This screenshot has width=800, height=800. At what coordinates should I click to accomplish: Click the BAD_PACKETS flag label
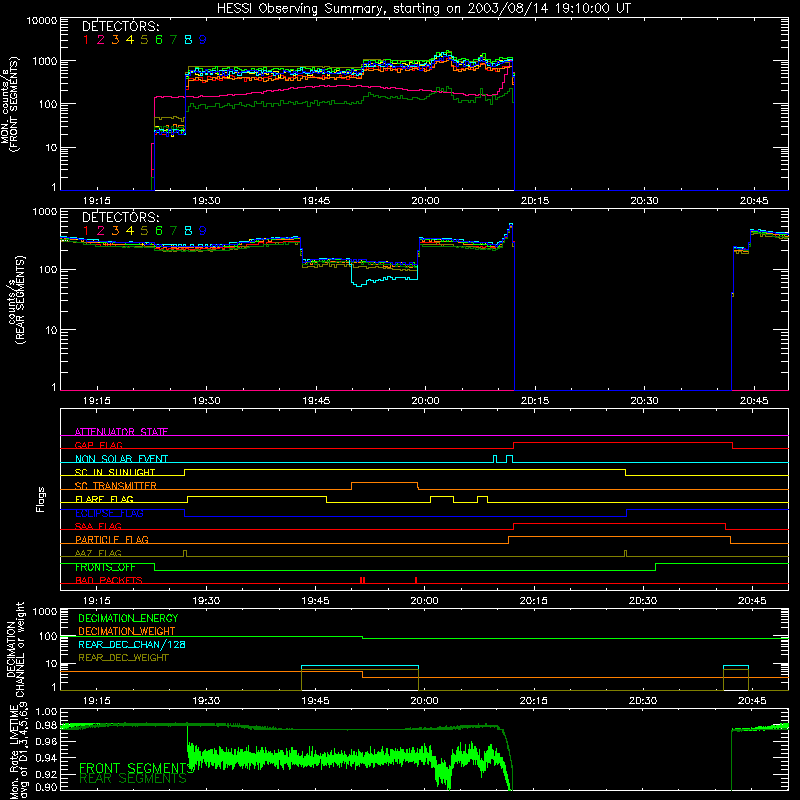pos(109,580)
